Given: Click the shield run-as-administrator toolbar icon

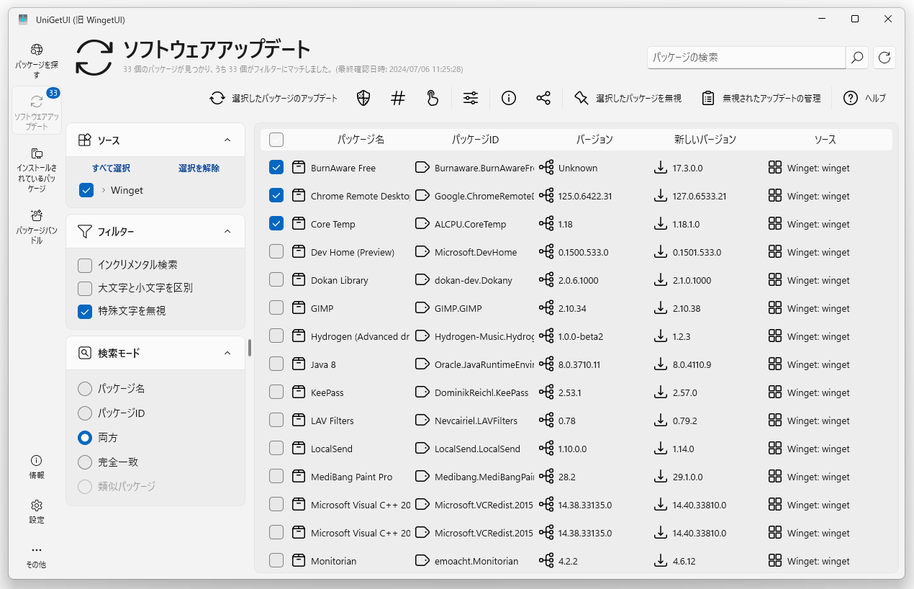Looking at the screenshot, I should tap(363, 98).
